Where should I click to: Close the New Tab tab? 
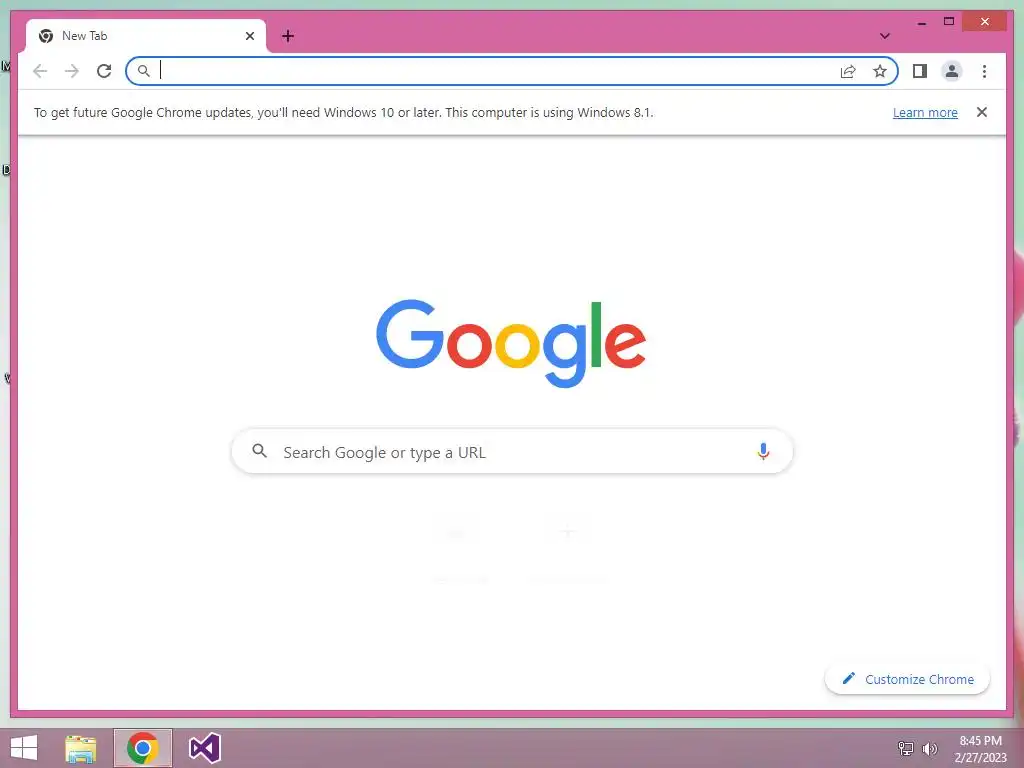pyautogui.click(x=249, y=36)
